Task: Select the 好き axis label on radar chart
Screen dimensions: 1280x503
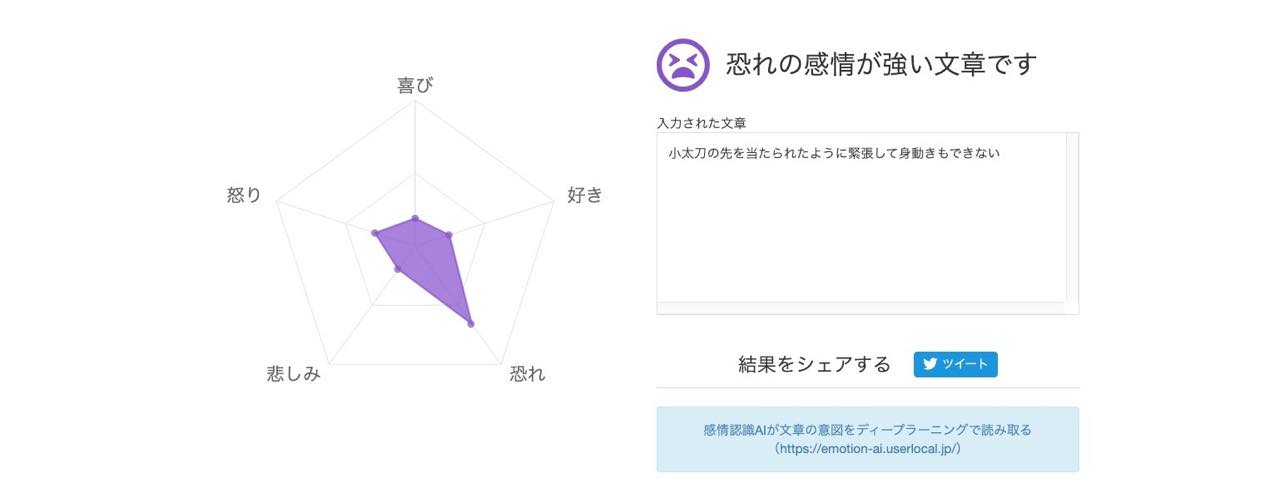Action: pyautogui.click(x=585, y=195)
